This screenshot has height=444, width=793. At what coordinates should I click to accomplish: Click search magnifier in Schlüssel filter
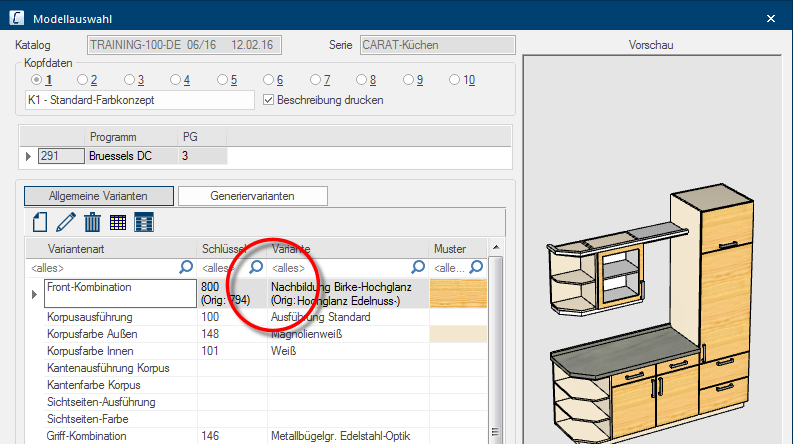tap(256, 267)
